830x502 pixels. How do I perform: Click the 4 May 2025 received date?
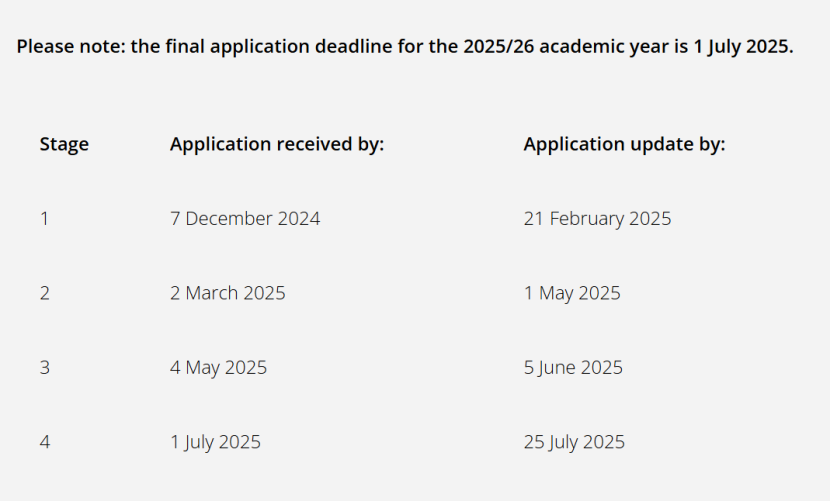(218, 368)
